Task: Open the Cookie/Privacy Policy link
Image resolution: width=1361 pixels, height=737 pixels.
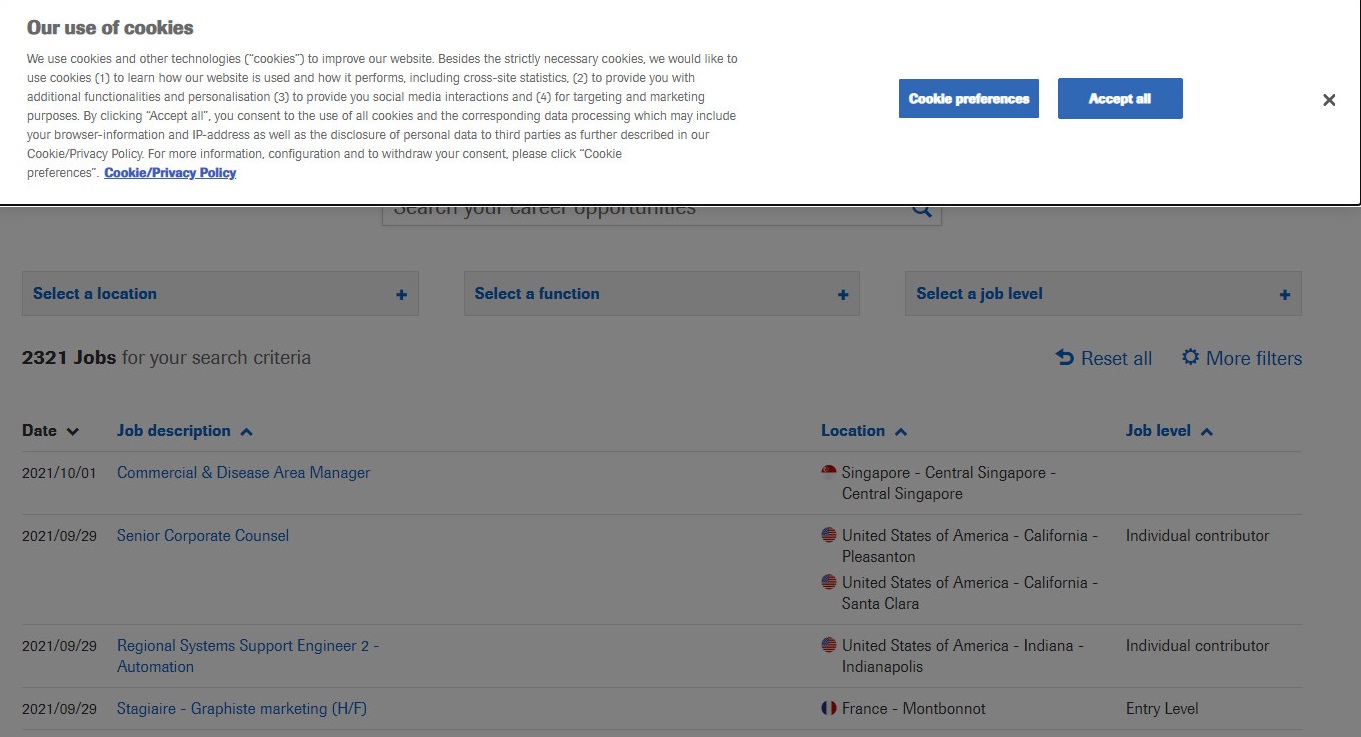Action: pos(170,173)
